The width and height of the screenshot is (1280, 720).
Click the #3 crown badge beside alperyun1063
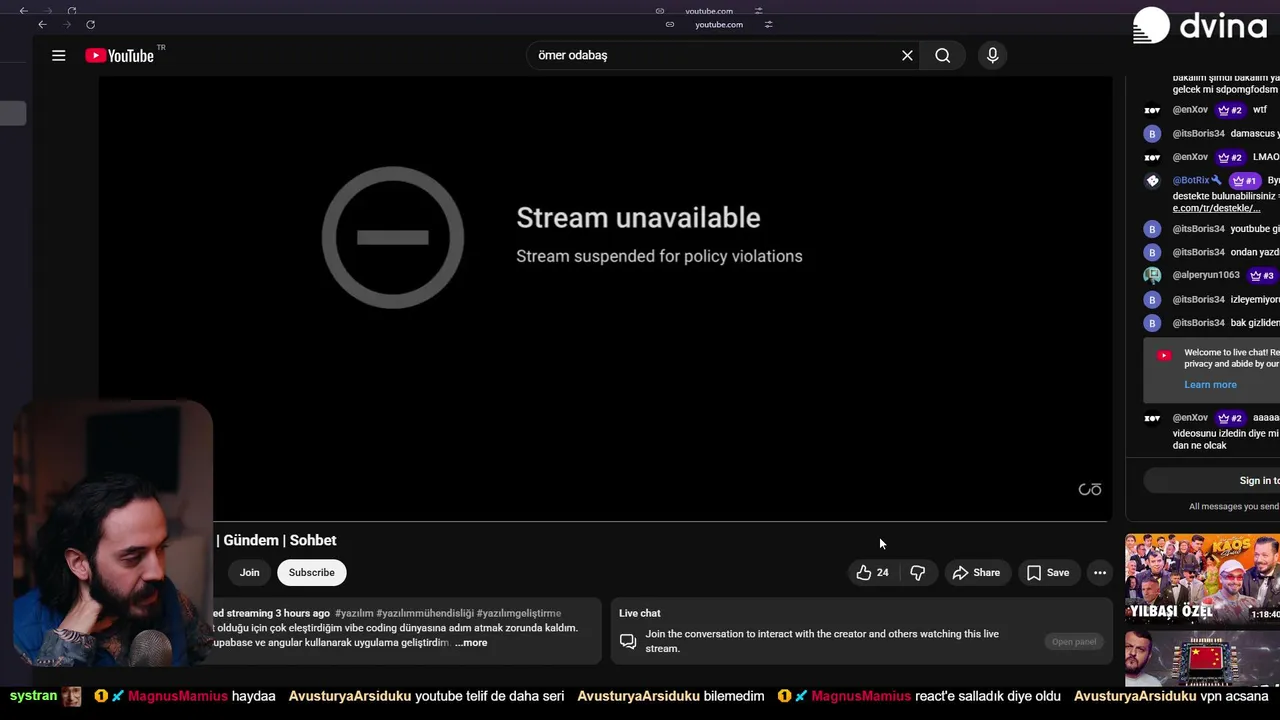pyautogui.click(x=1262, y=276)
